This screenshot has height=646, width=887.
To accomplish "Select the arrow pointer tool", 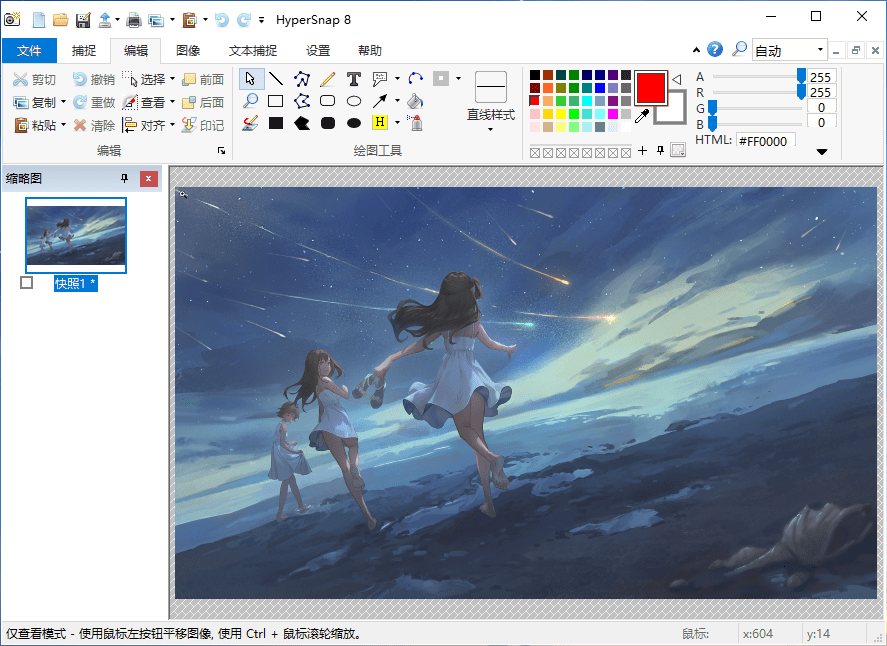I will (x=251, y=79).
